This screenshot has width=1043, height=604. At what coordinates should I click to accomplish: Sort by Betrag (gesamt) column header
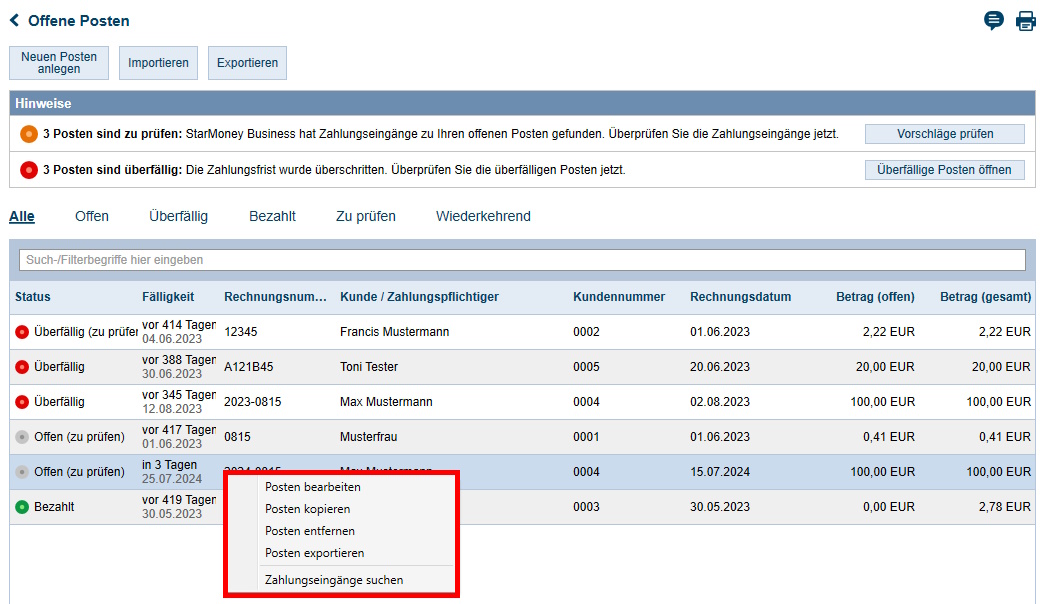tap(985, 297)
